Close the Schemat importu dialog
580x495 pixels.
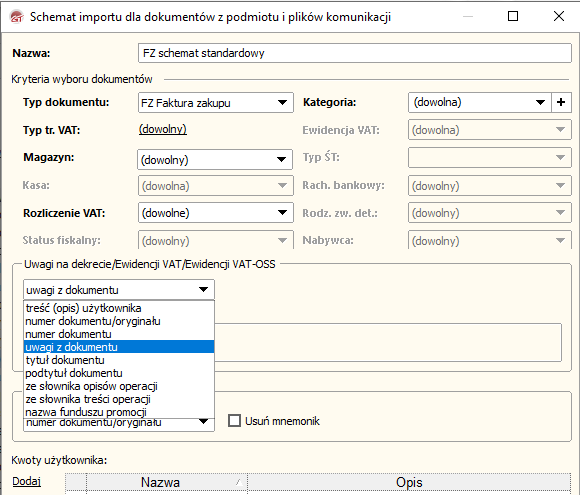(x=559, y=16)
